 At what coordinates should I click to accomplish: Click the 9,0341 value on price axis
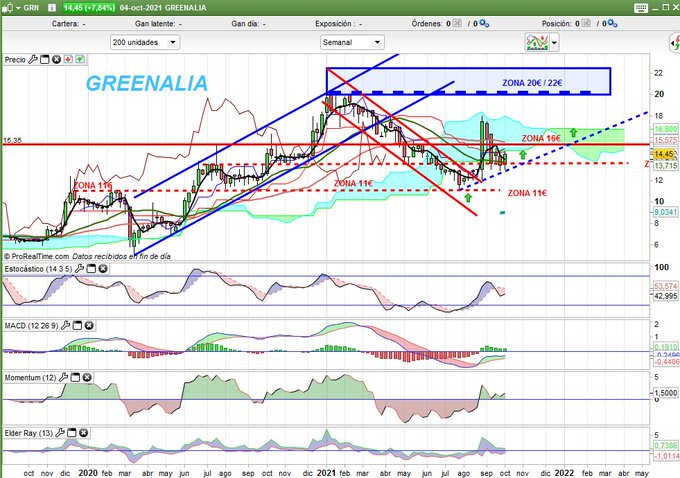tap(666, 212)
